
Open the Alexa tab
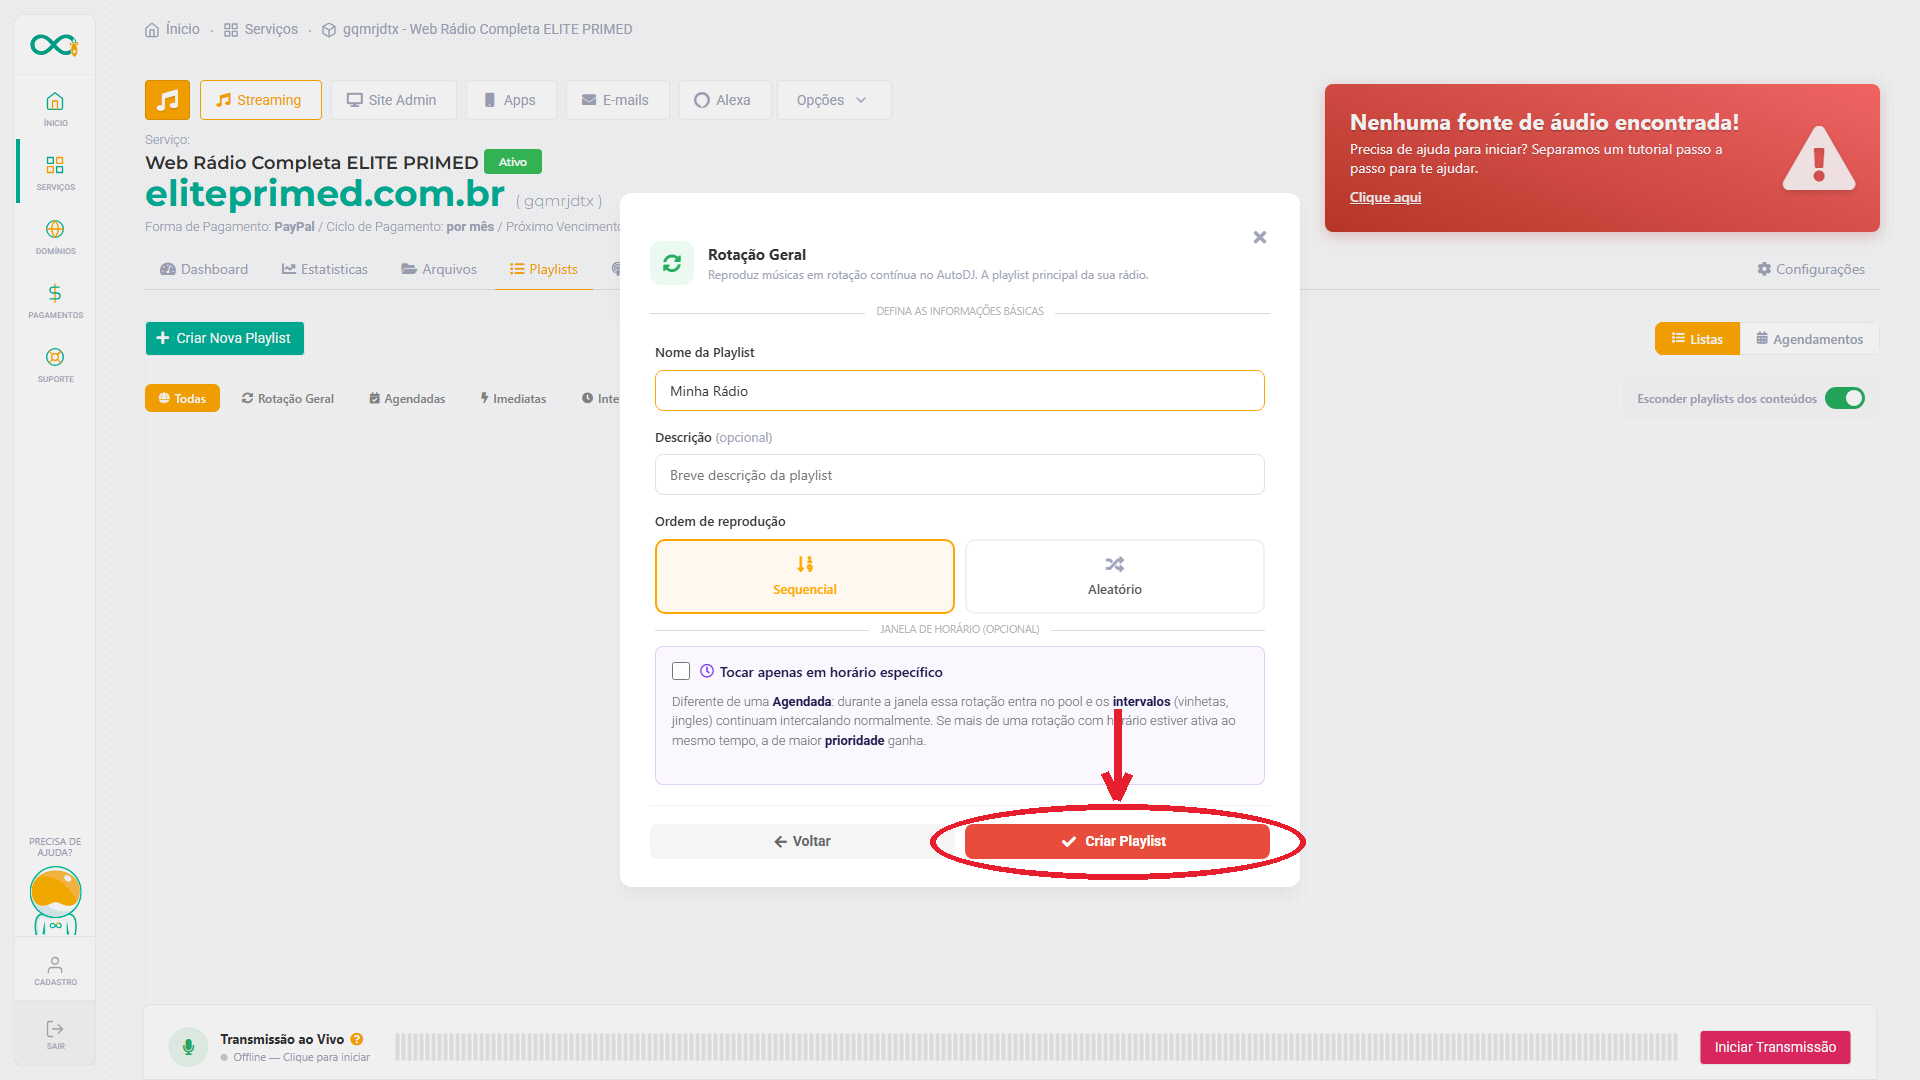pos(723,100)
